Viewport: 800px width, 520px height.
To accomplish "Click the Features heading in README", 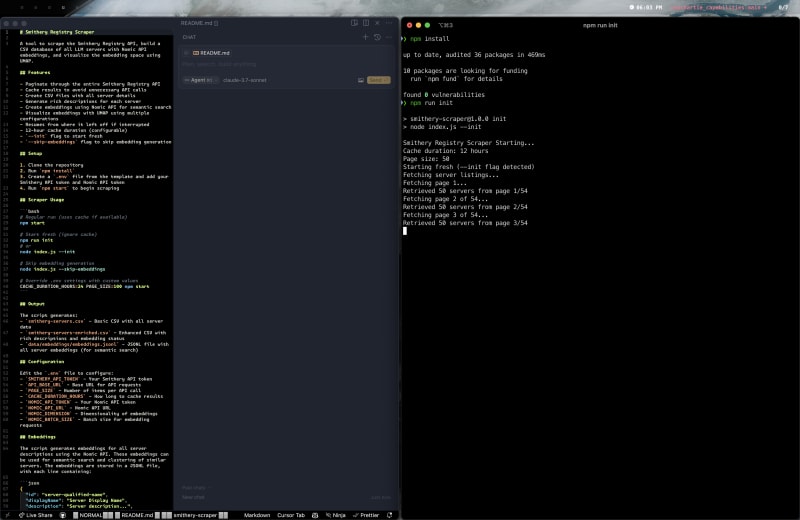I will coord(35,72).
